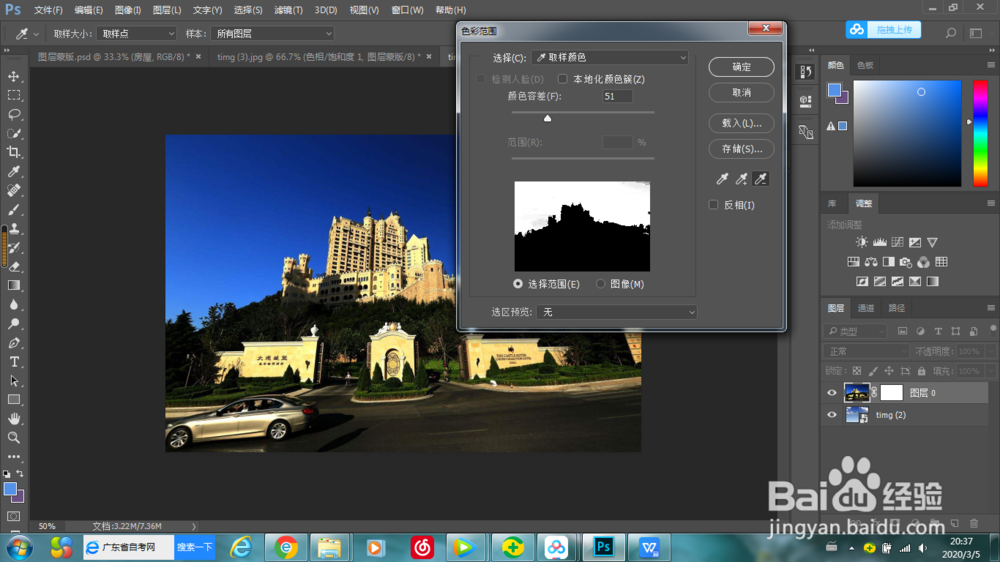The width and height of the screenshot is (1000, 562).
Task: Click the 存储(S)... save button
Action: click(x=741, y=149)
